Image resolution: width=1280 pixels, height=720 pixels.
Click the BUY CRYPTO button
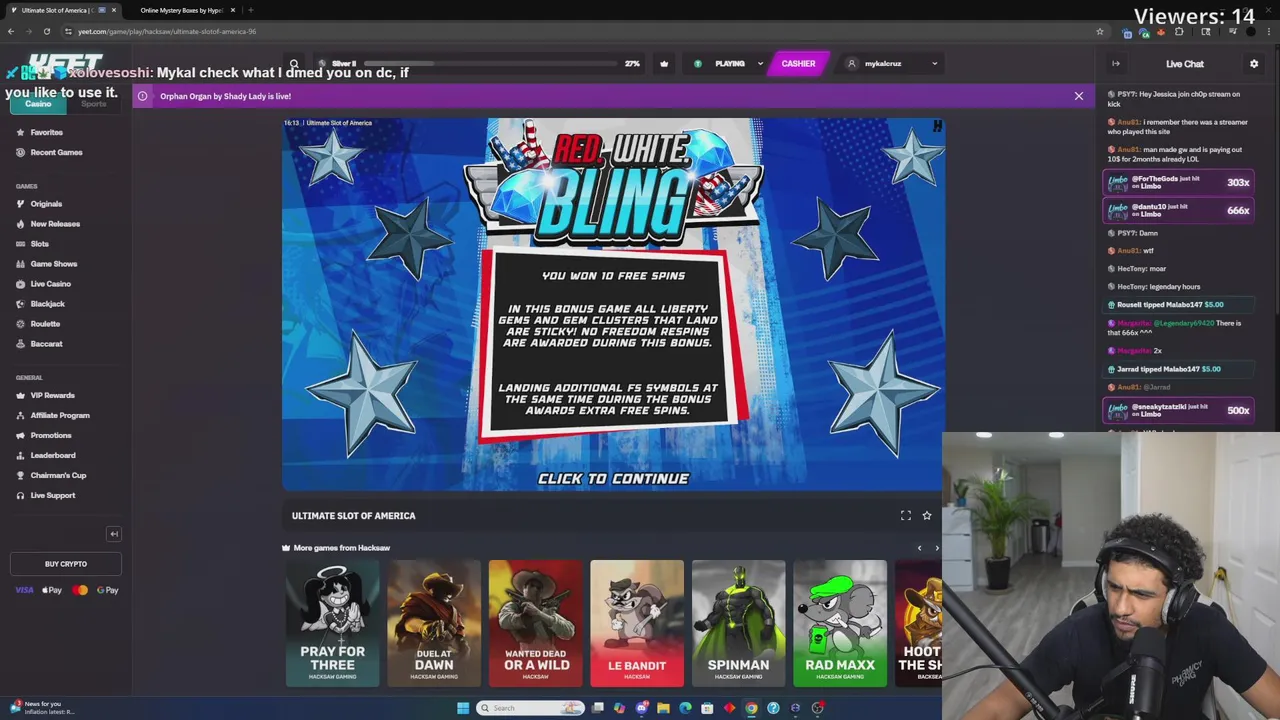pos(66,564)
